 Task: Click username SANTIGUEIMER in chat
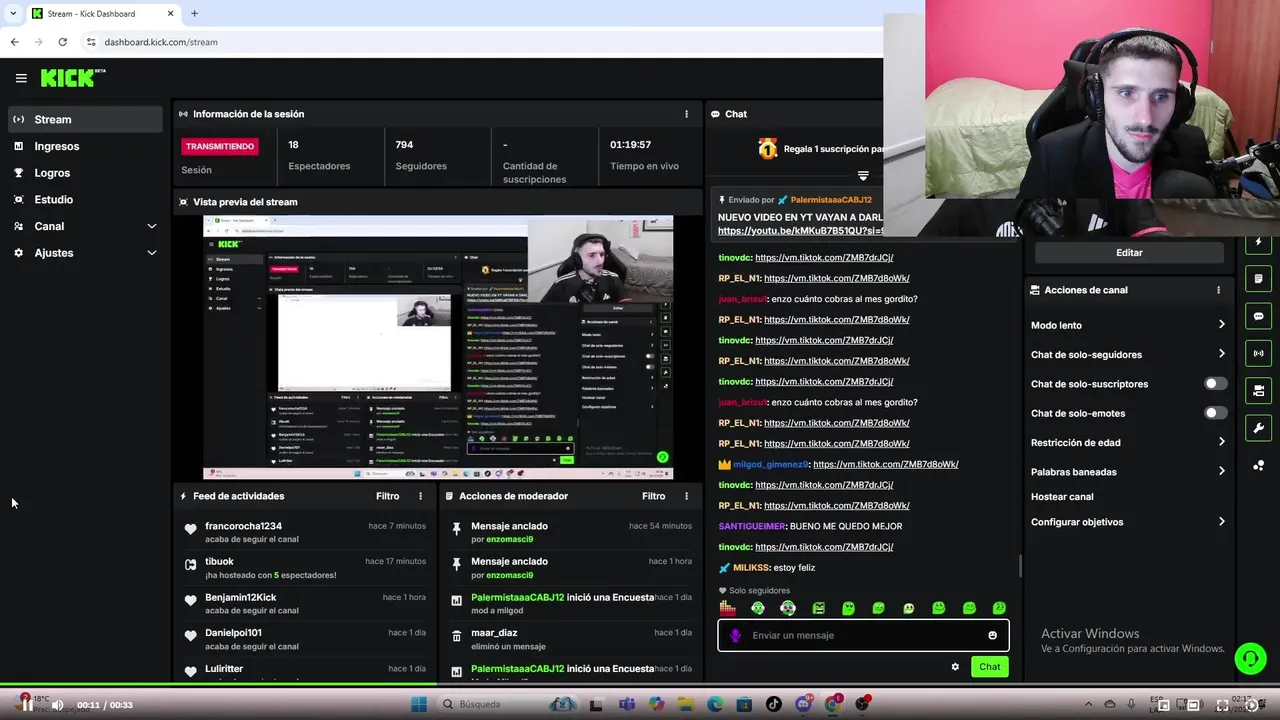[x=752, y=526]
